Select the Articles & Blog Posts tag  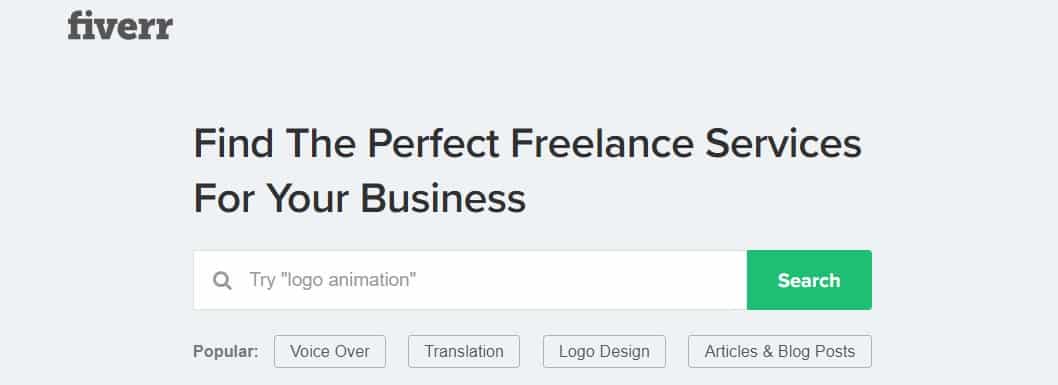780,351
